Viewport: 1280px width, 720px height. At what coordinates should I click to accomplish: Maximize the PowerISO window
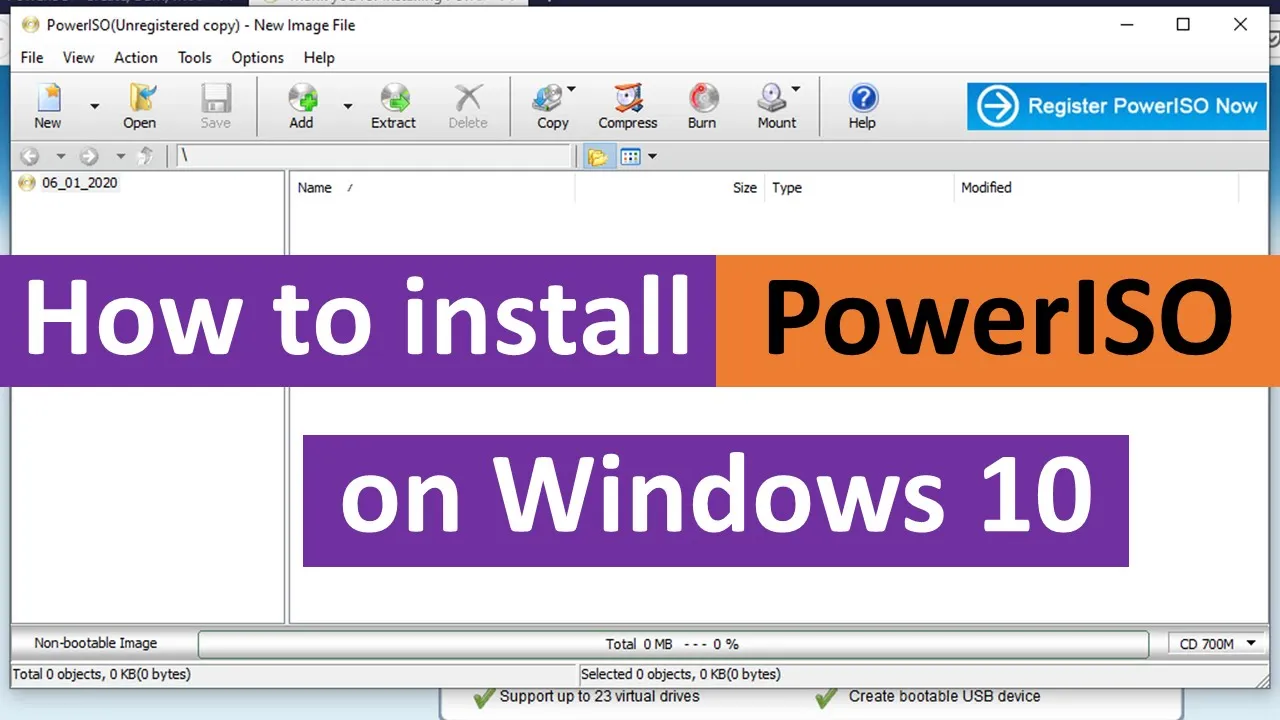point(1183,25)
